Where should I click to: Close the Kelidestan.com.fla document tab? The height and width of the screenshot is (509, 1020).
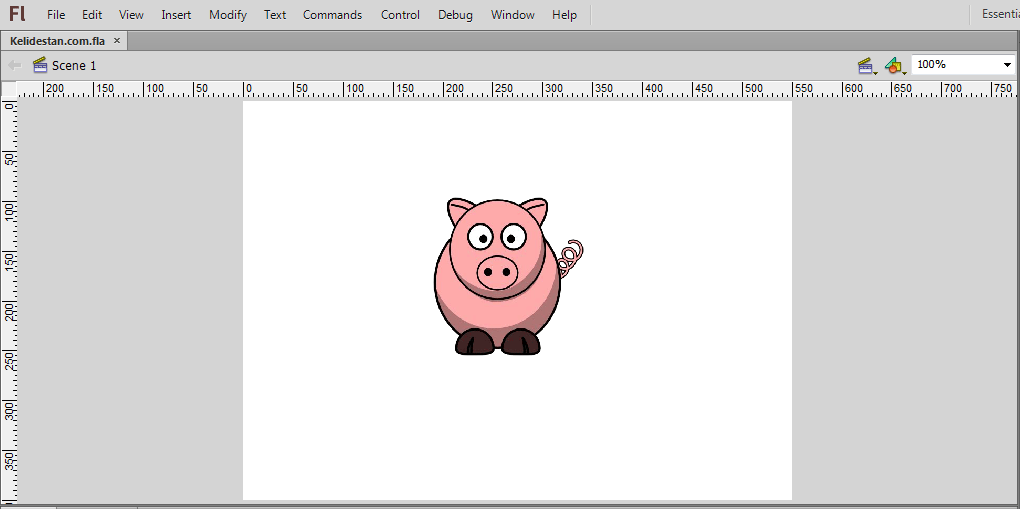[x=117, y=40]
